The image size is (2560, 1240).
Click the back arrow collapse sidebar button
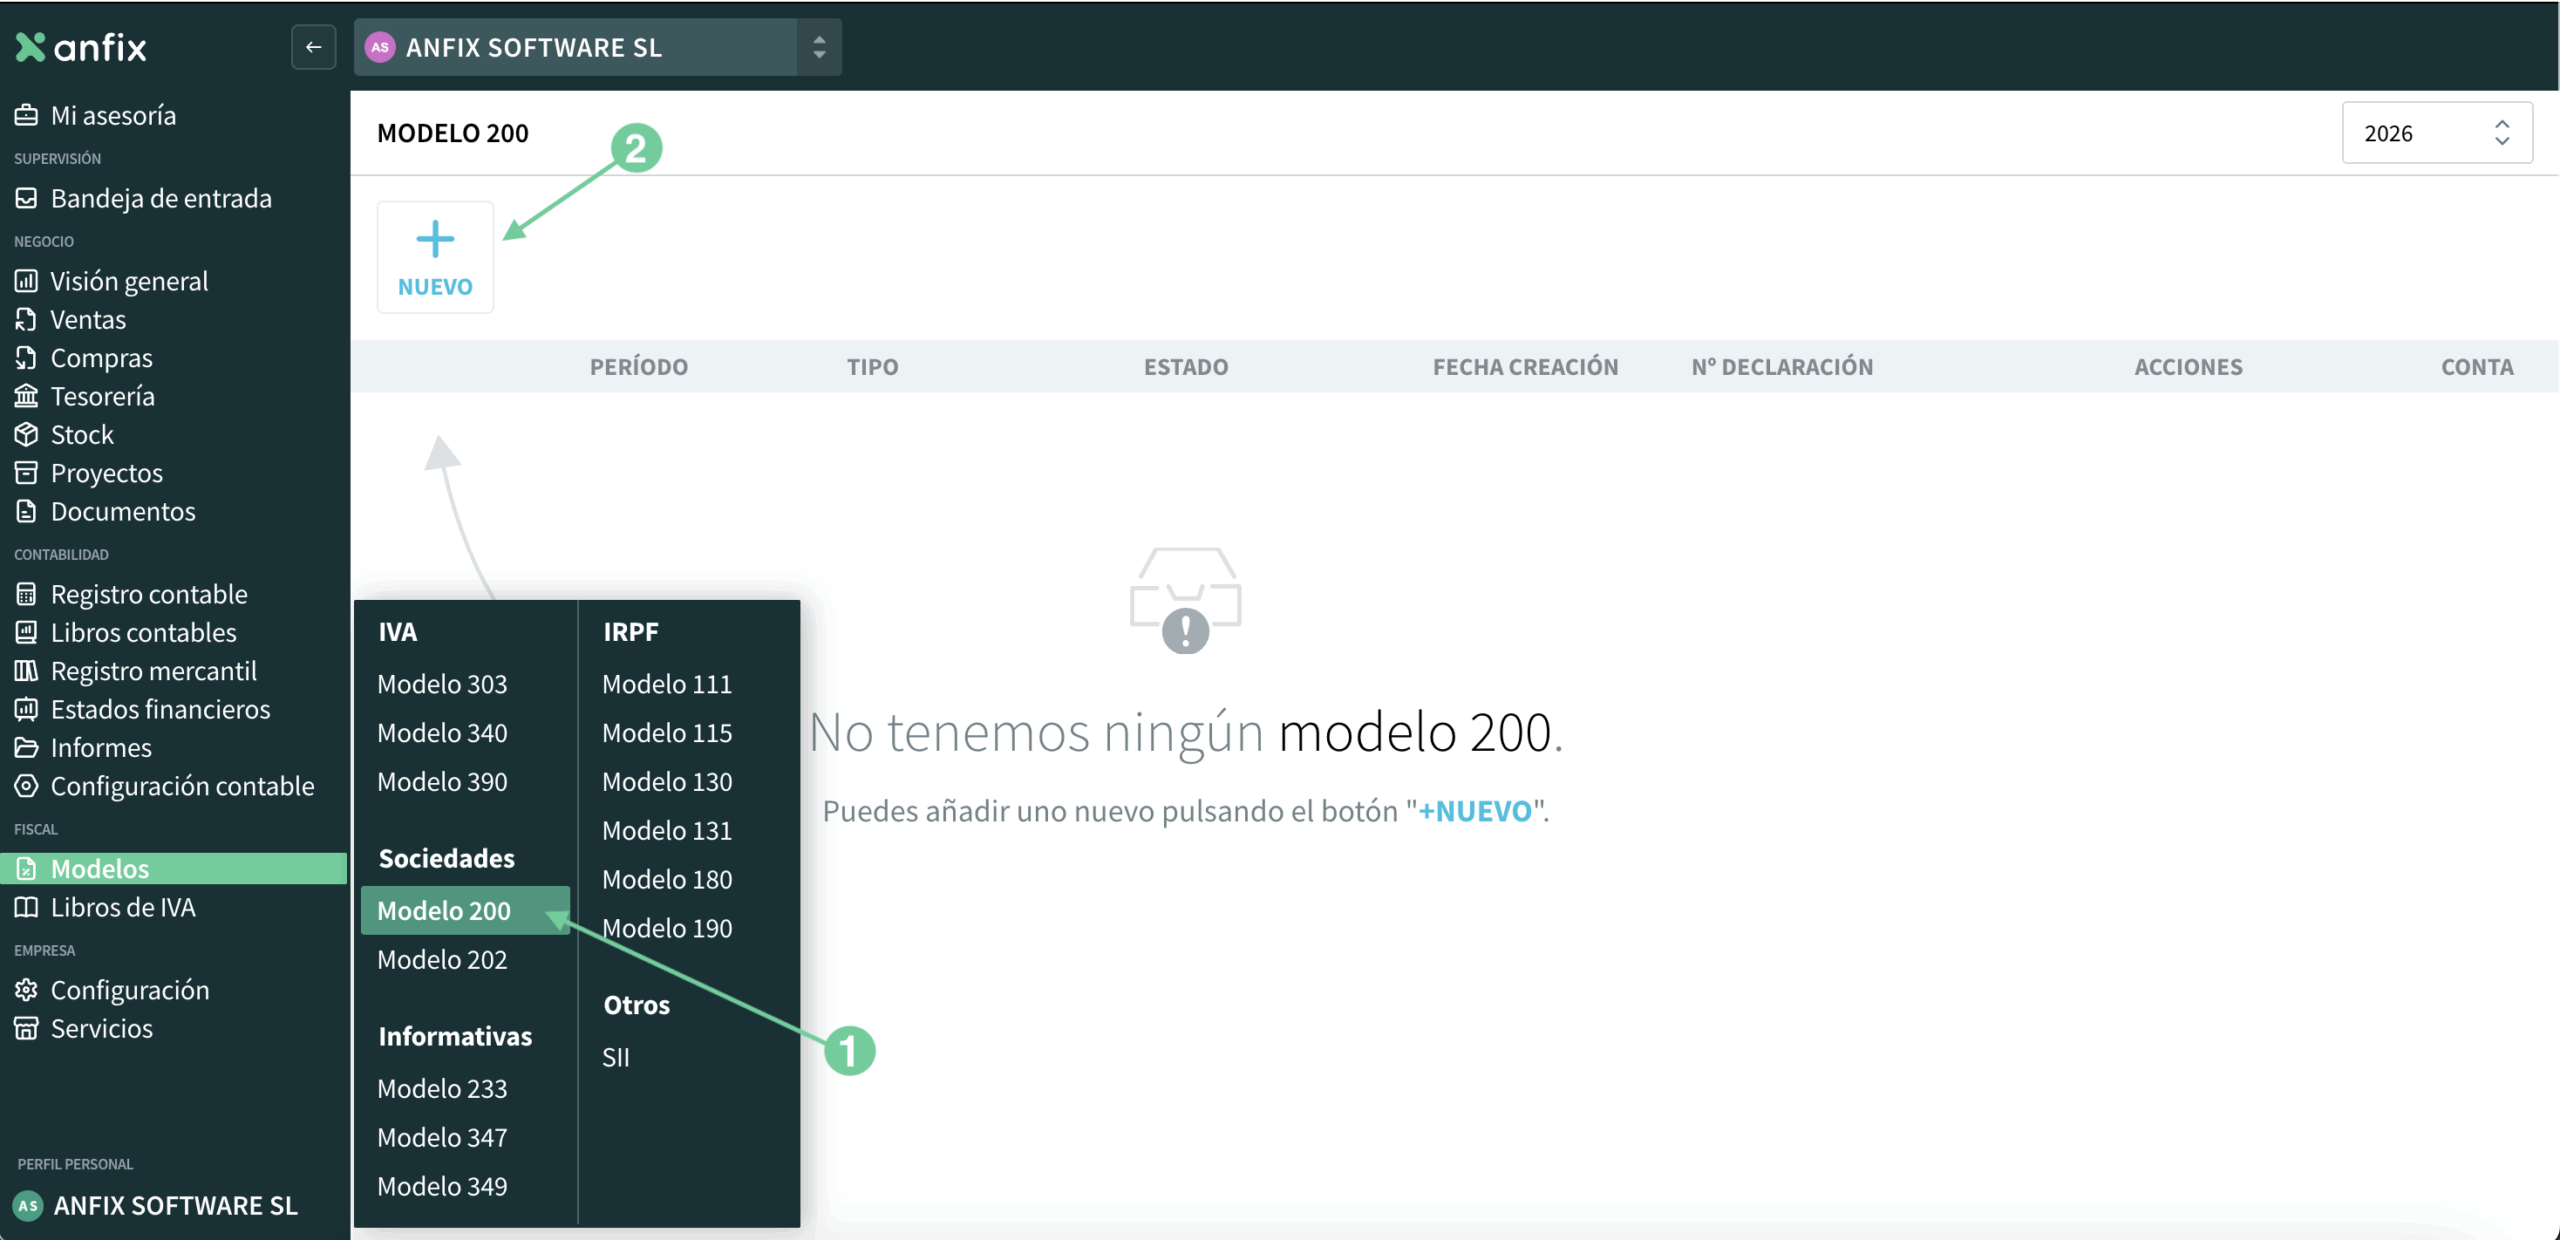[x=313, y=47]
